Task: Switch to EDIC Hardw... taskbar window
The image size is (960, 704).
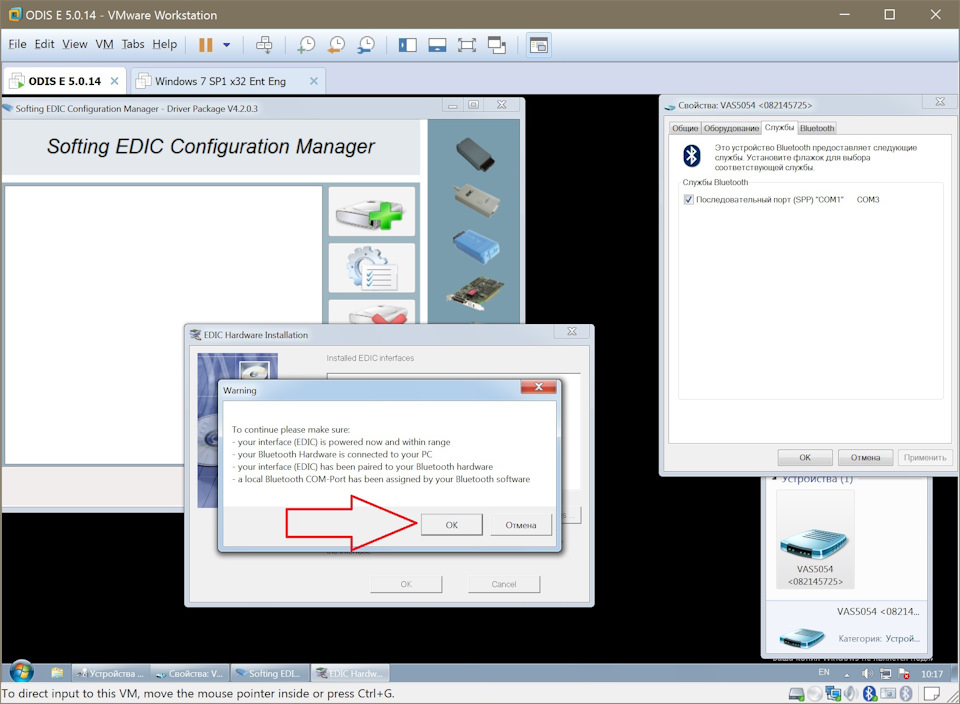Action: [350, 673]
